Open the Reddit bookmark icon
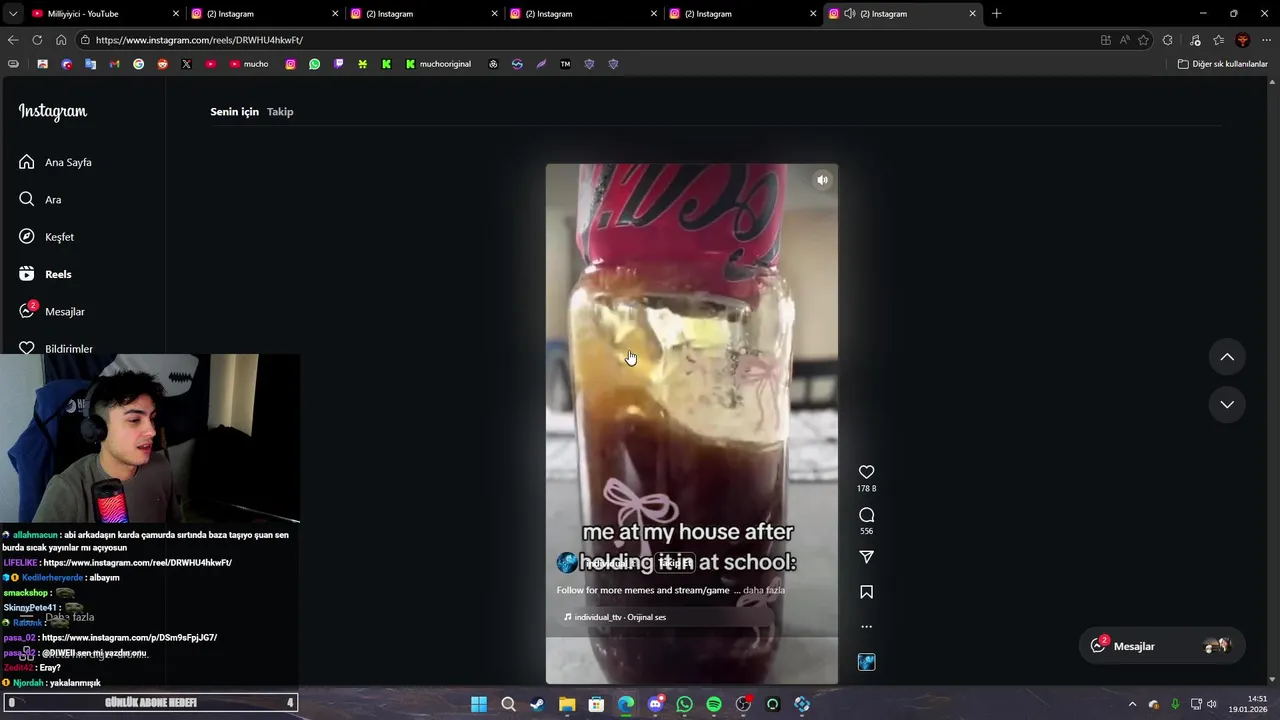This screenshot has height=720, width=1280. tap(163, 64)
